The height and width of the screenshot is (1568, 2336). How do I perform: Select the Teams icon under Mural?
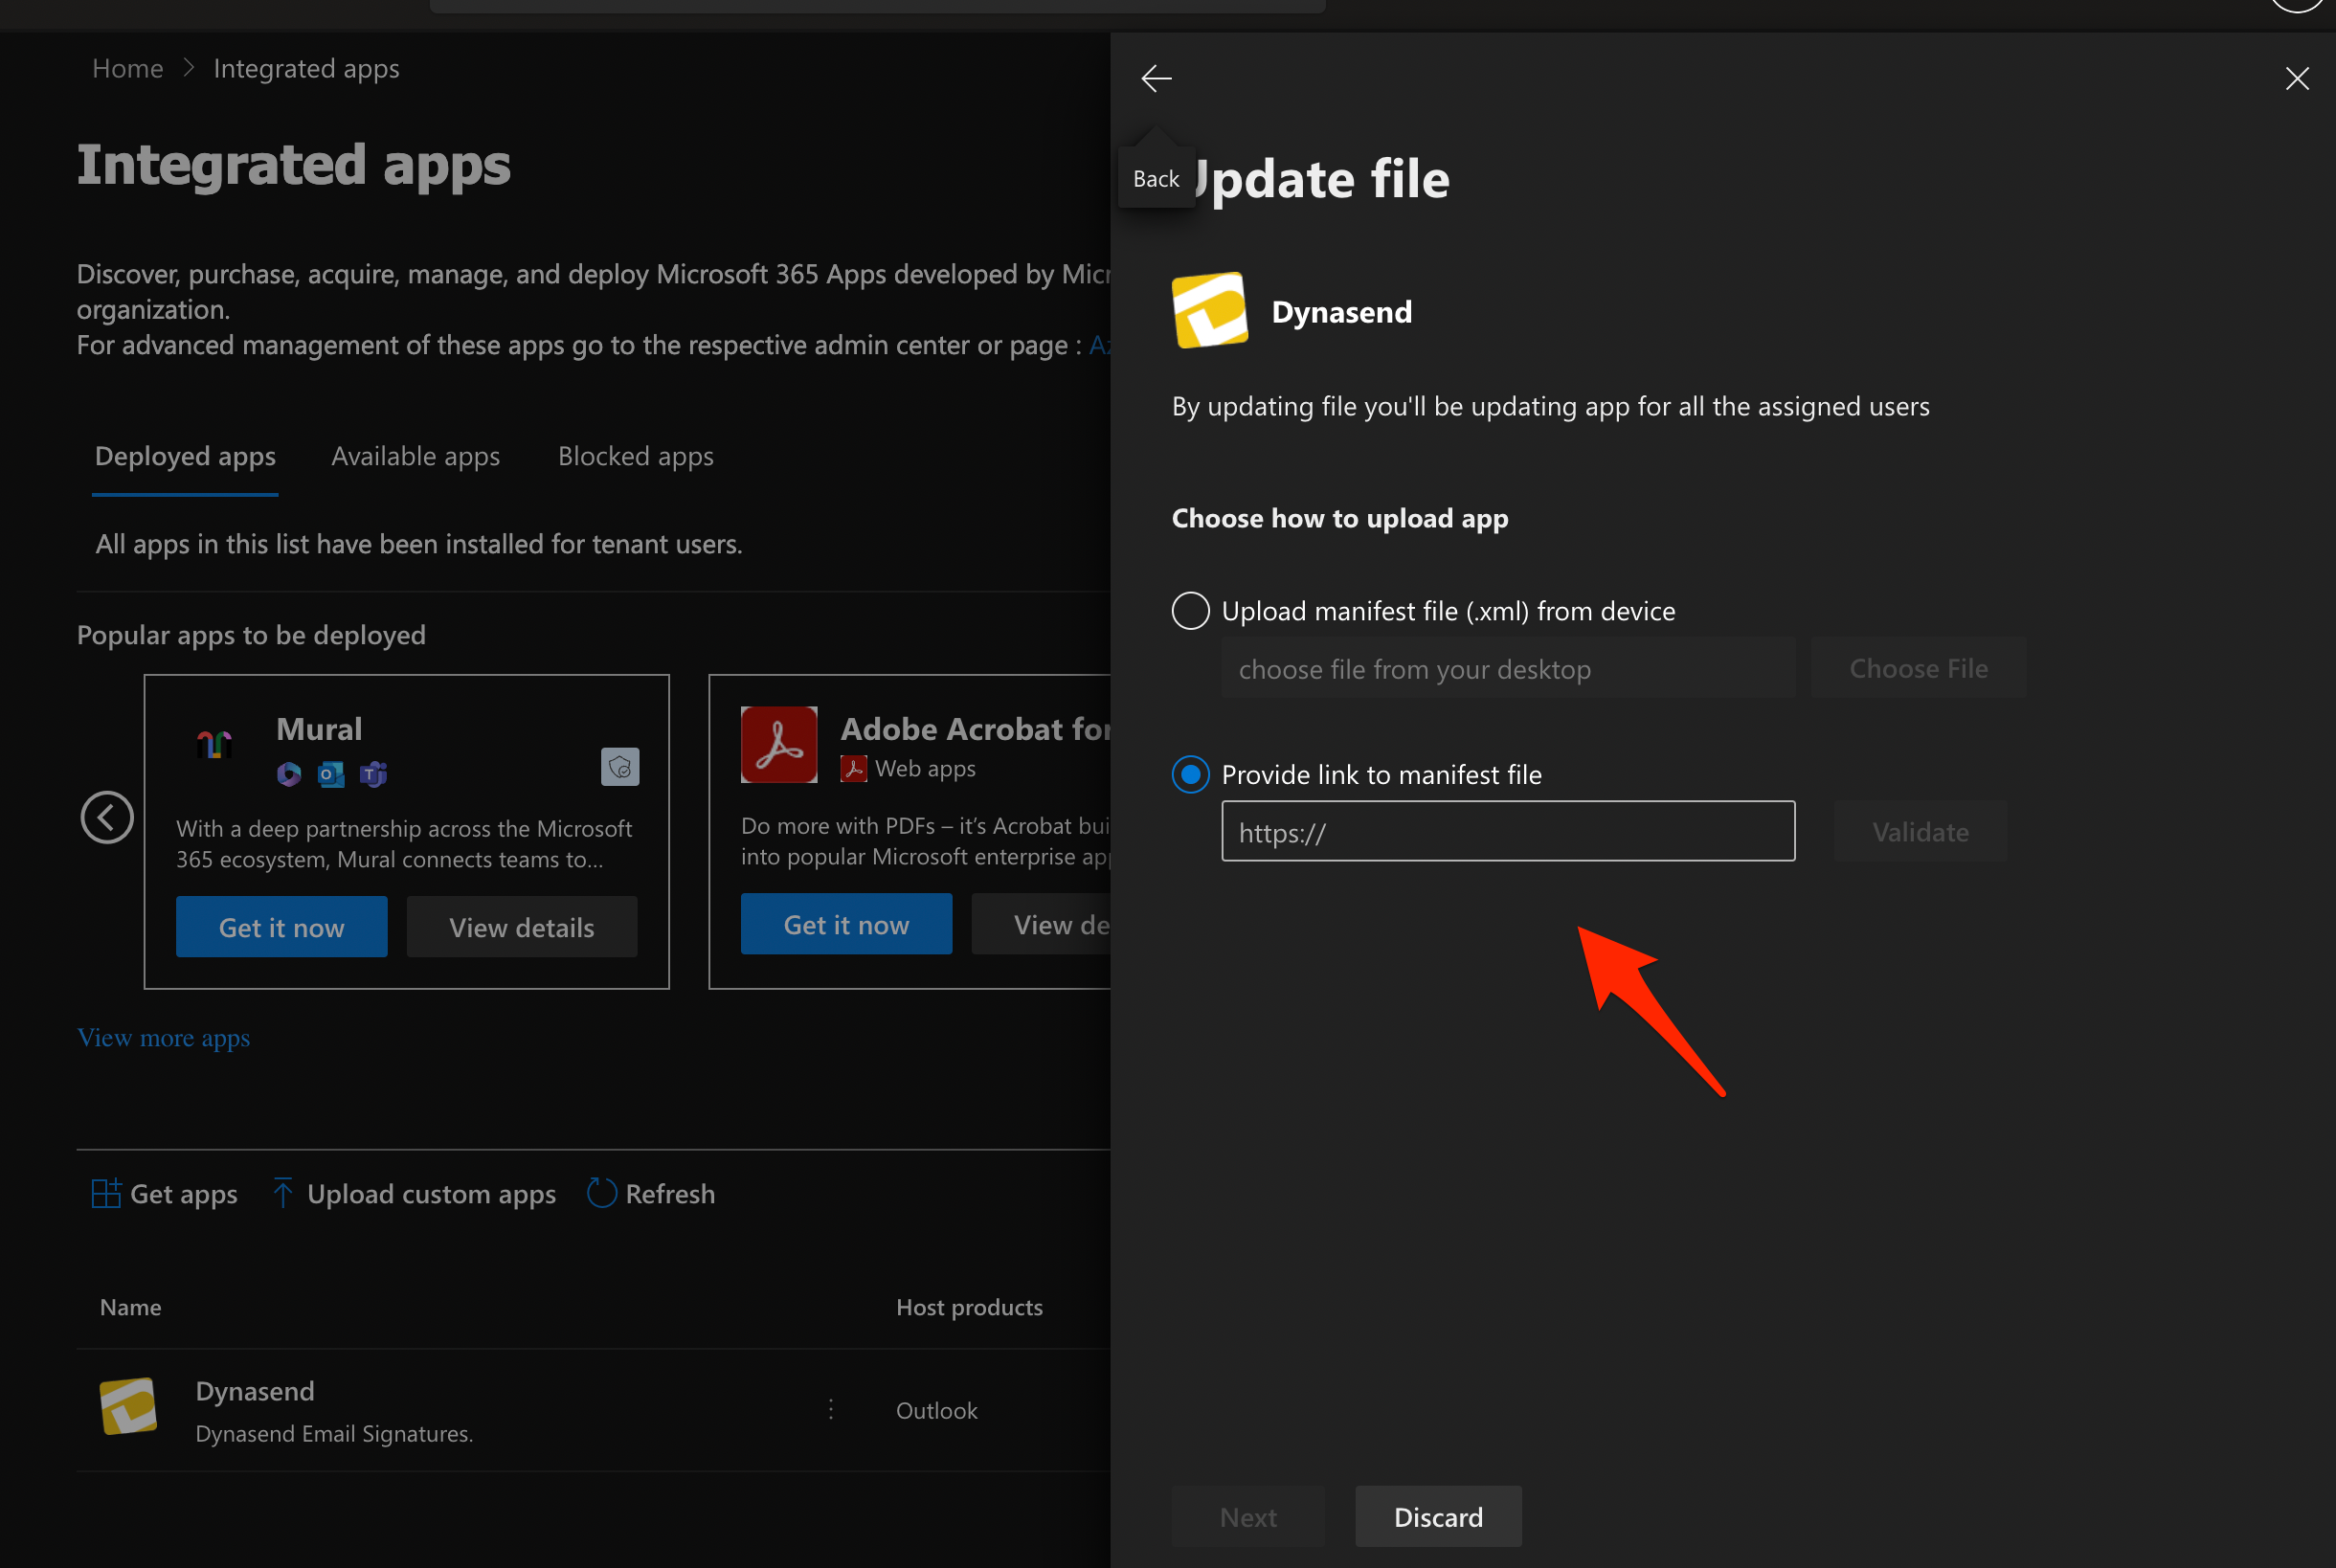(373, 774)
